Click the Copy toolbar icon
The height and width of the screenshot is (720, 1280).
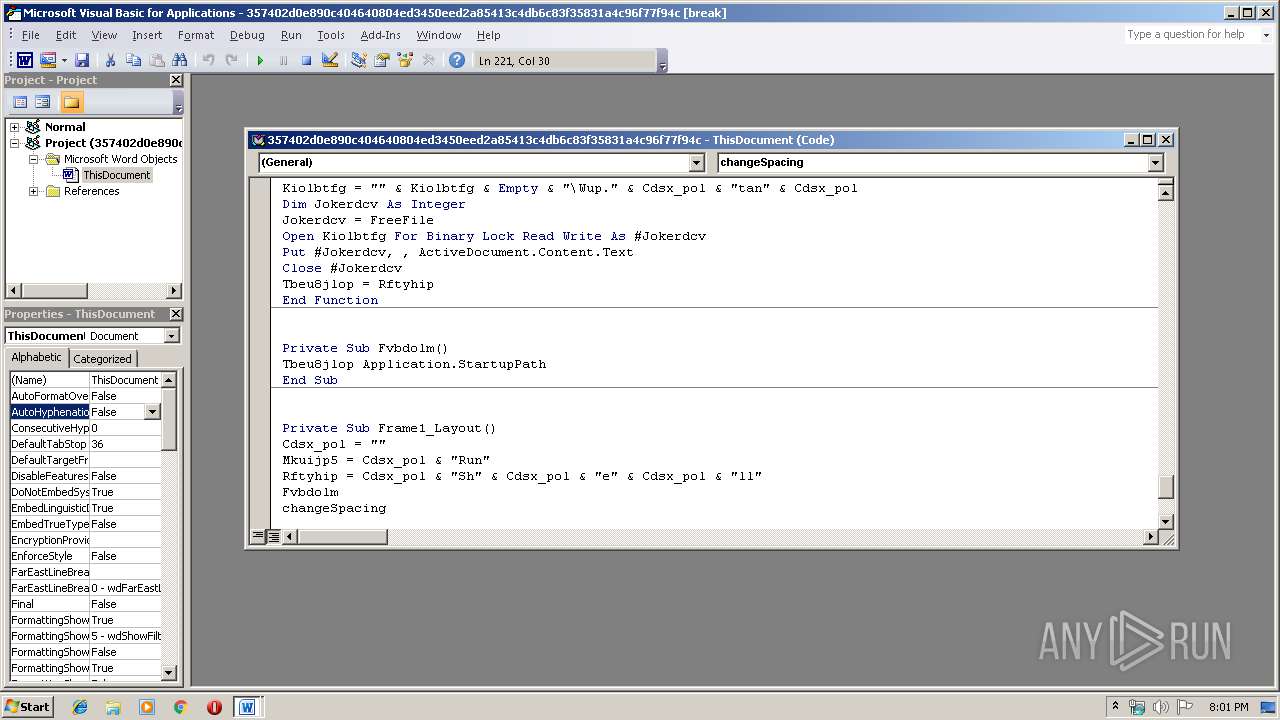[x=133, y=61]
